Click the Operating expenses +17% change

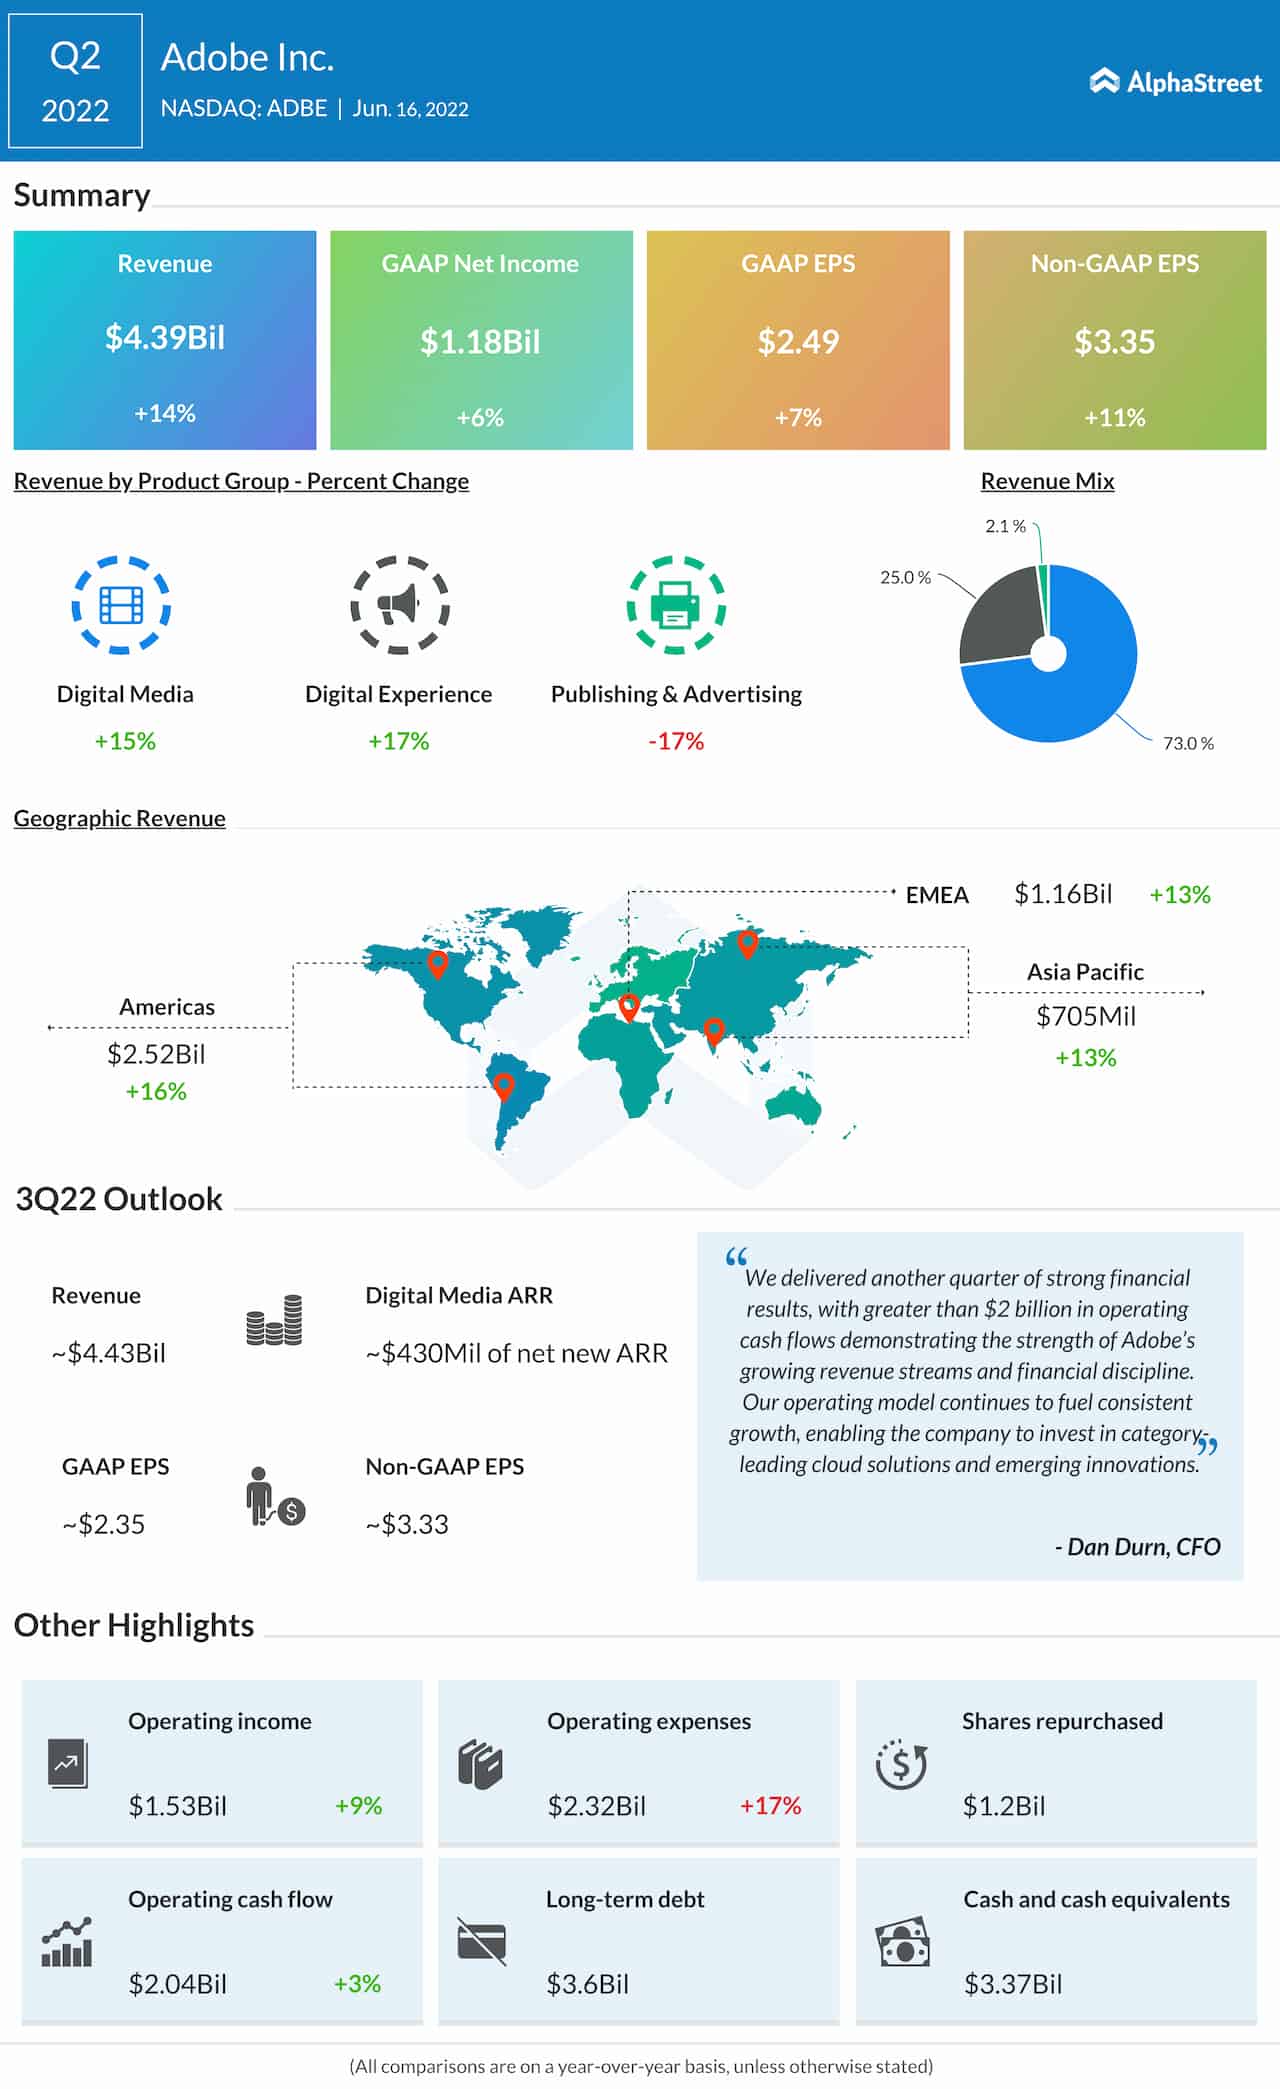(x=771, y=1805)
